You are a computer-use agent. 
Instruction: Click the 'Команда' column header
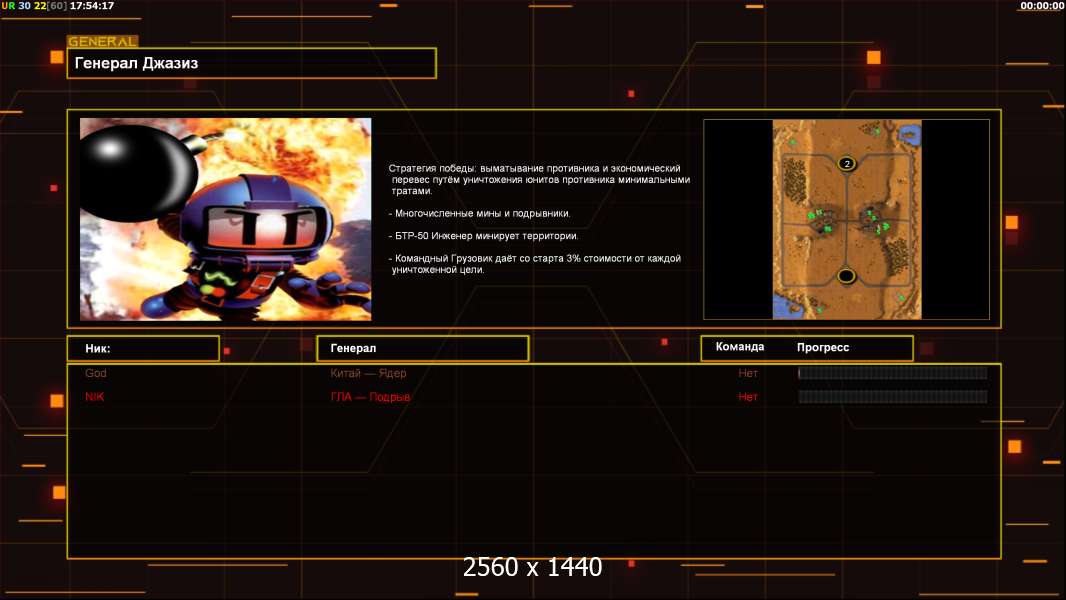coord(740,347)
